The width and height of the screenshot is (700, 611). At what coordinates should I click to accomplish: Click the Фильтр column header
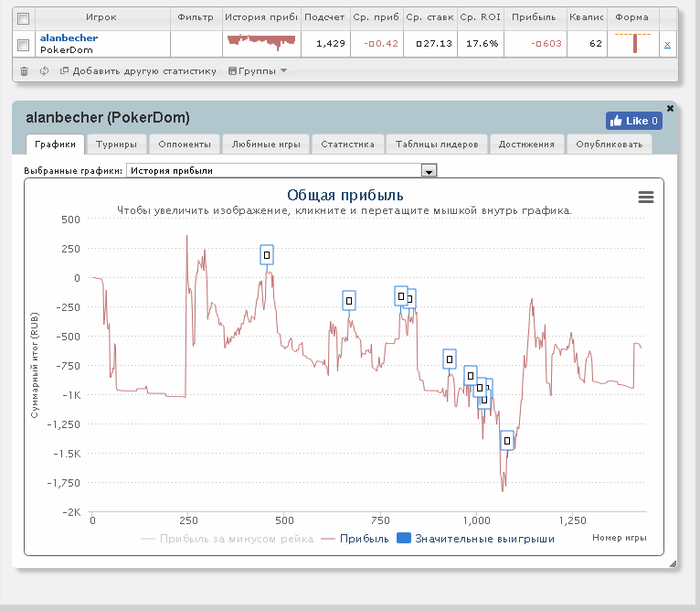point(196,17)
